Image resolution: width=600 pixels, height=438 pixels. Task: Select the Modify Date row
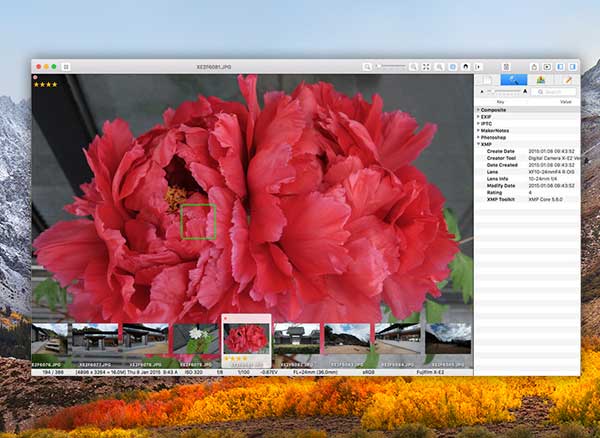coord(527,186)
